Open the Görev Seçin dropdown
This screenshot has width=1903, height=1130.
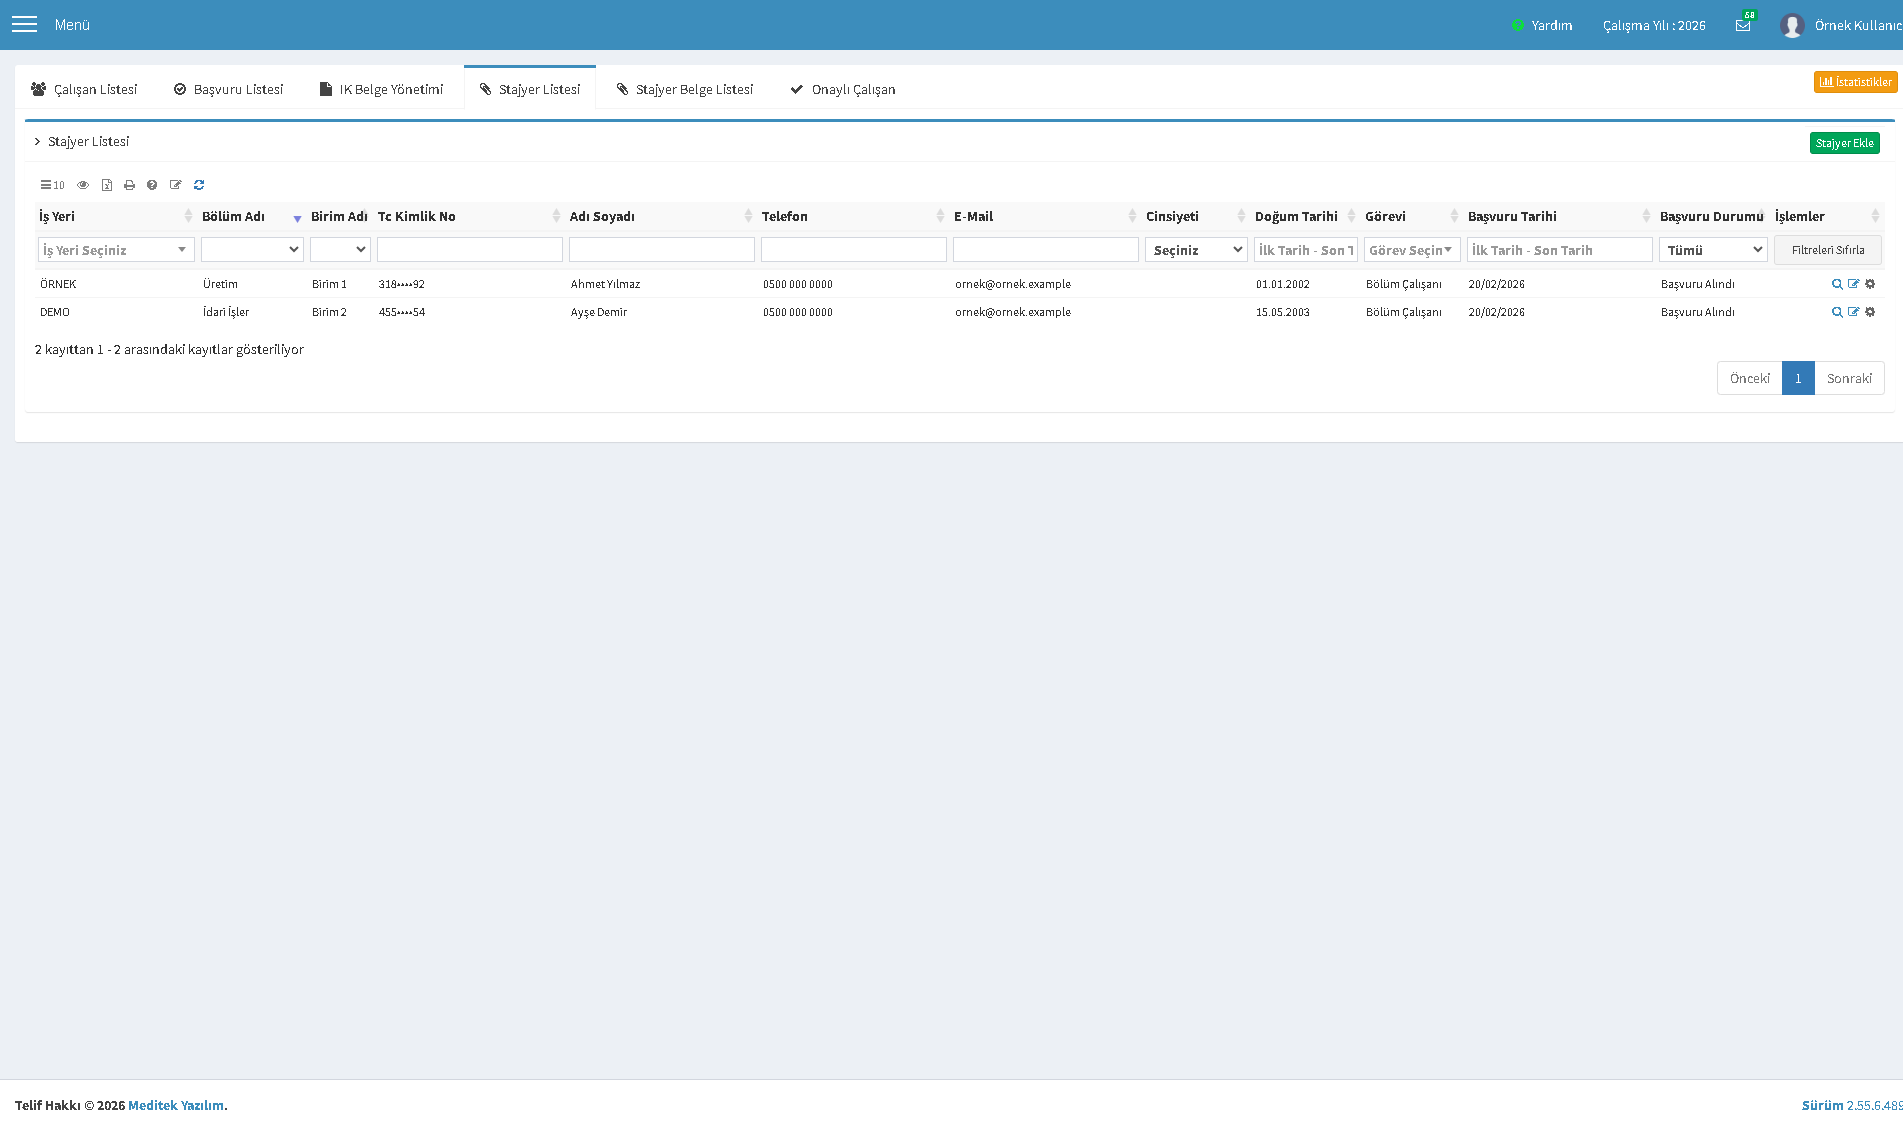[1412, 250]
